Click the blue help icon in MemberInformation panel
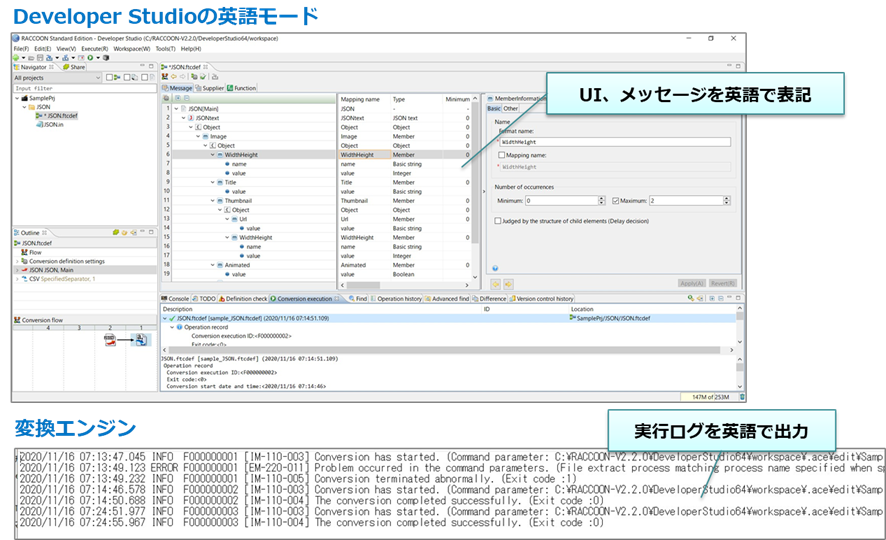The image size is (886, 540). pos(495,269)
